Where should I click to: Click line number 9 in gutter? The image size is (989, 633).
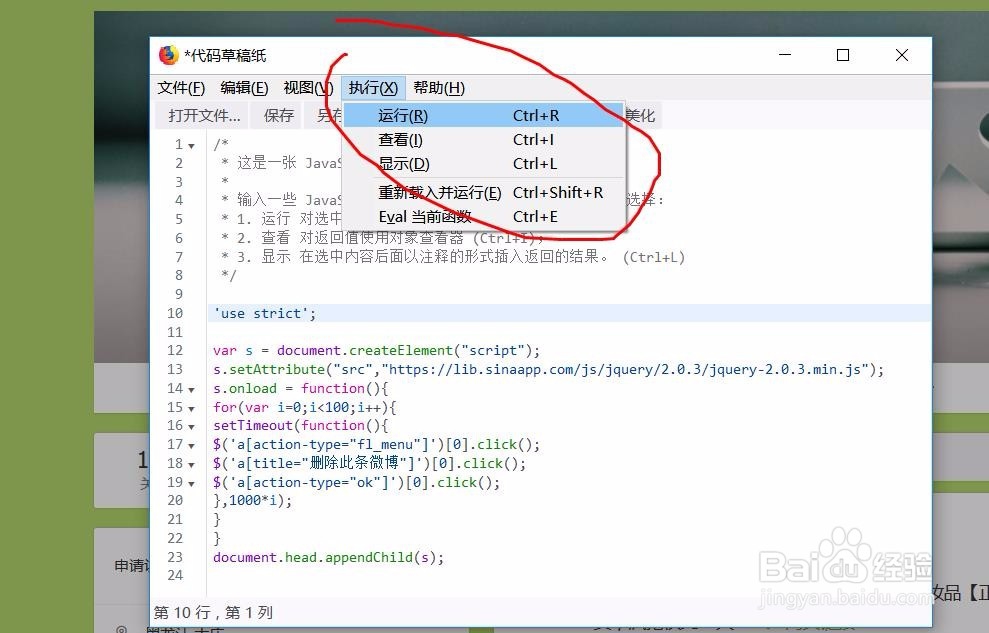click(x=179, y=294)
